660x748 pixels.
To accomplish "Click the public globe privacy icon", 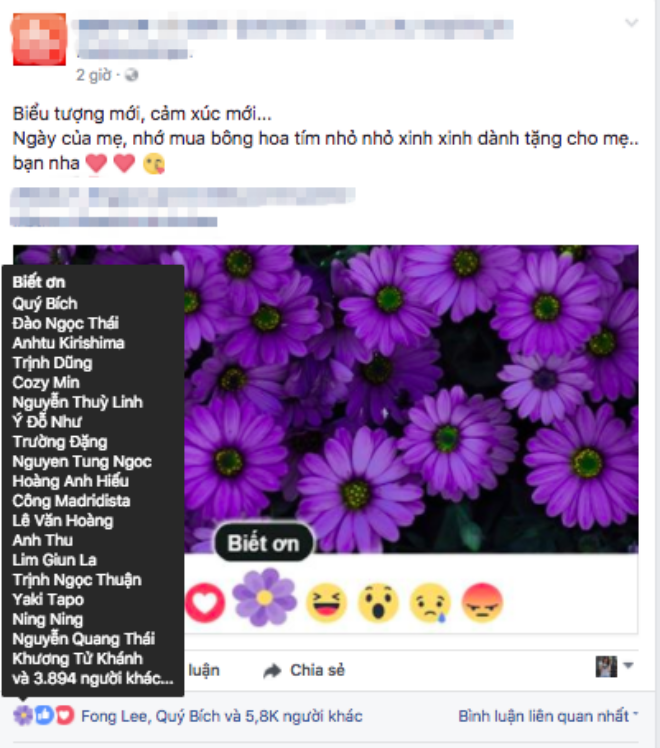I will point(131,75).
